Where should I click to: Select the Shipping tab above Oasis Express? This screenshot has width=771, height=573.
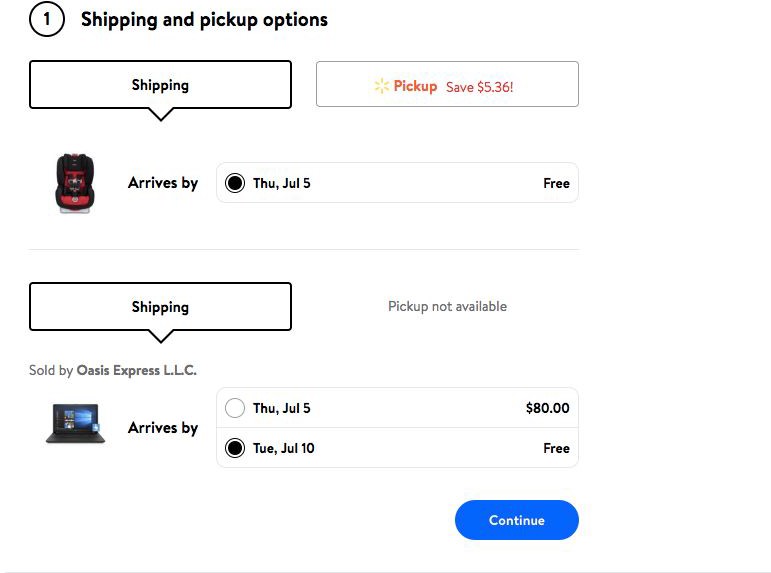[x=160, y=307]
